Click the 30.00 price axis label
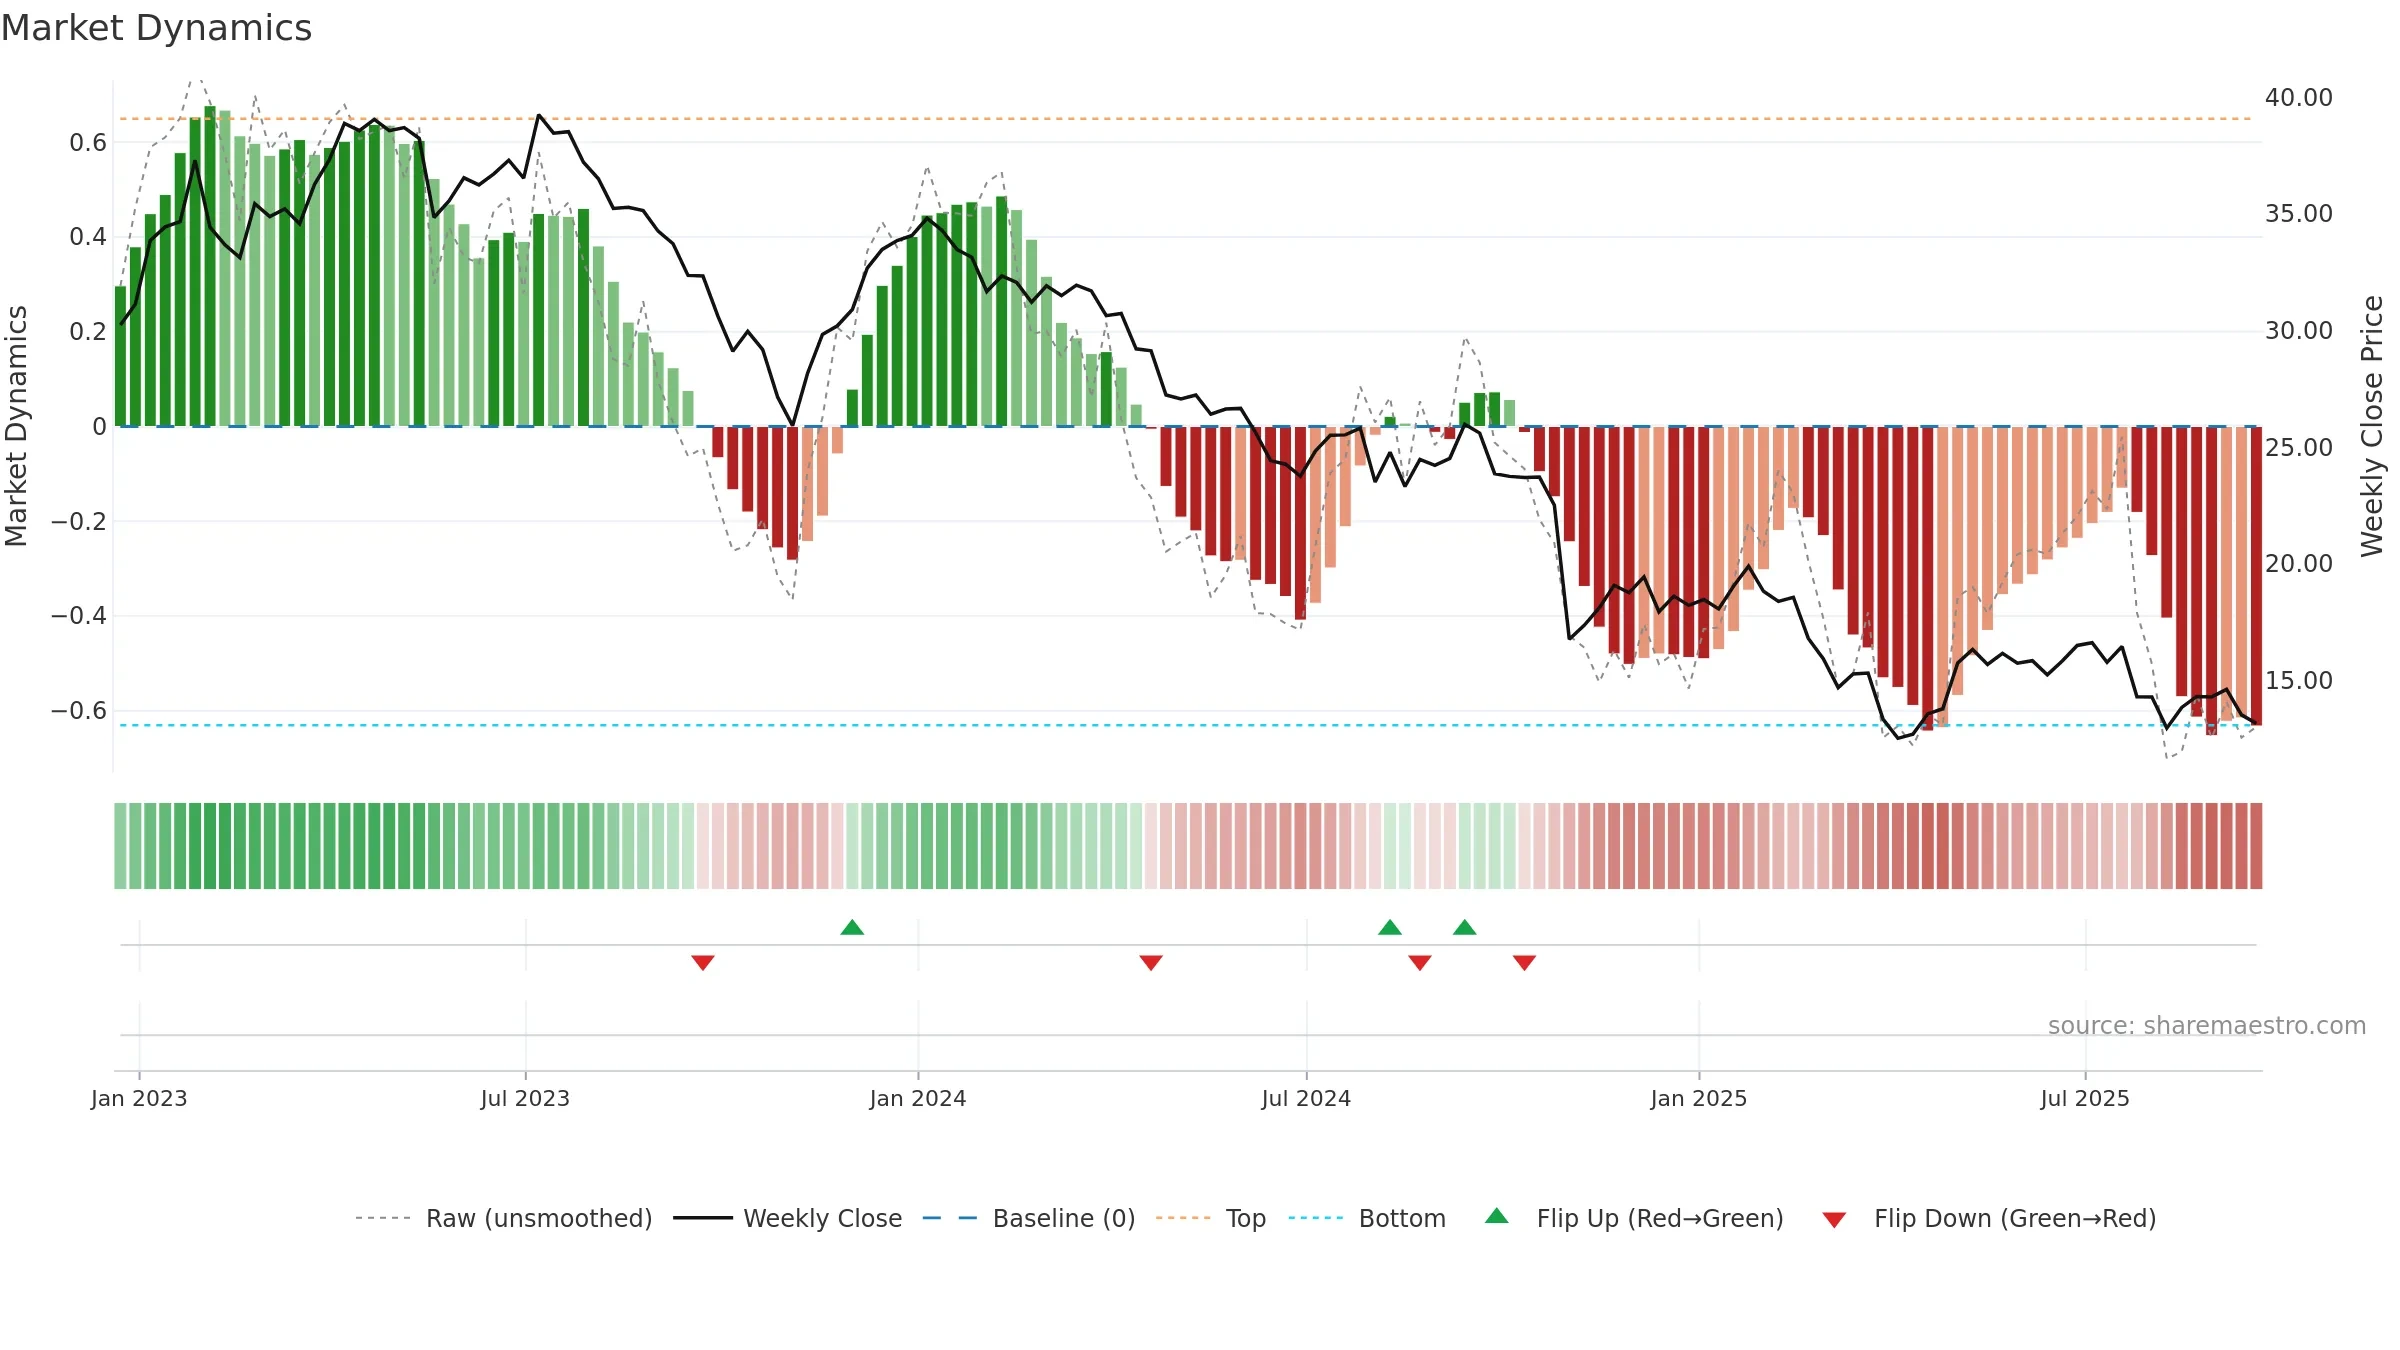 [2299, 330]
